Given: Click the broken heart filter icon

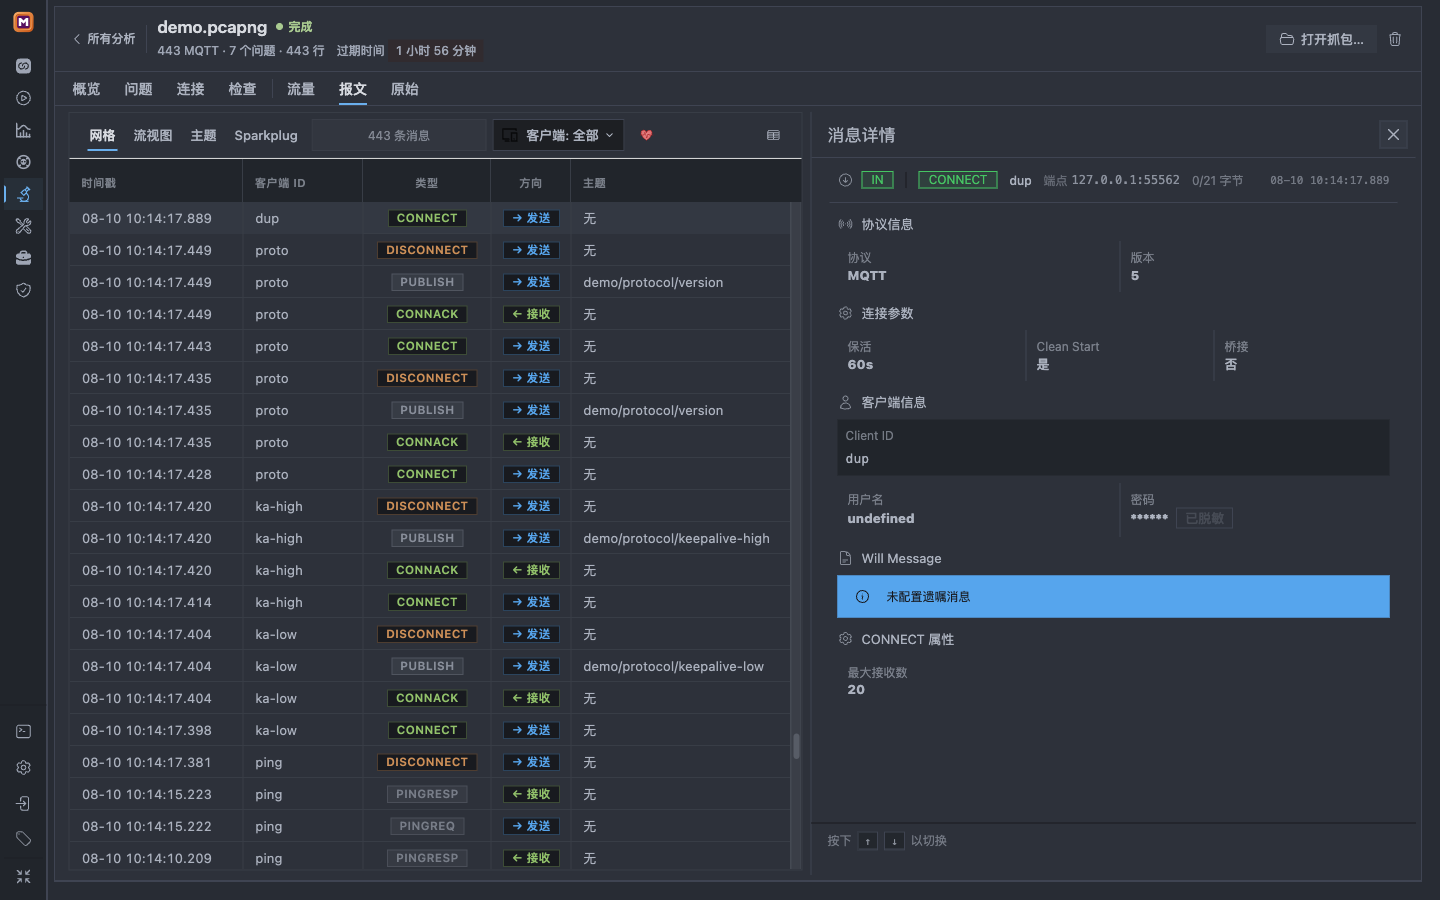Looking at the screenshot, I should [646, 135].
